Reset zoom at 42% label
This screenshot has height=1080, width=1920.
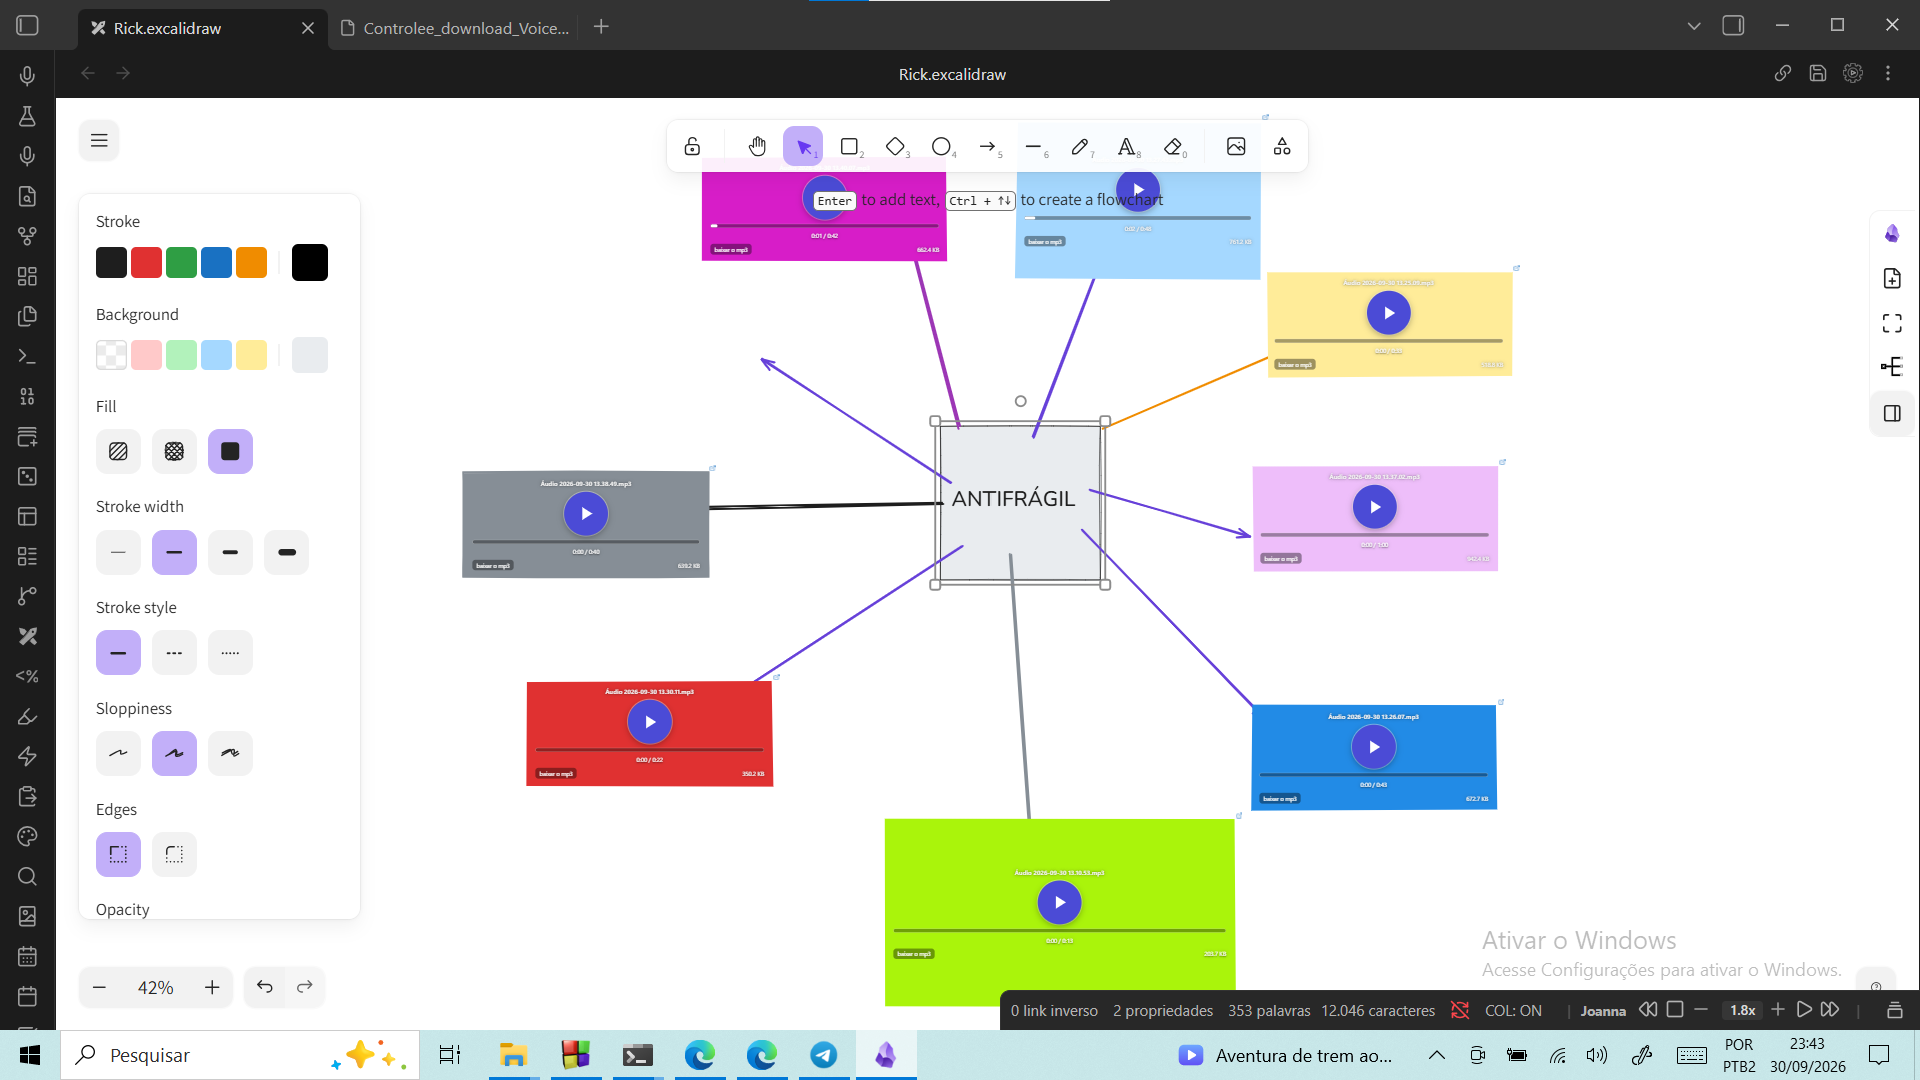click(156, 987)
